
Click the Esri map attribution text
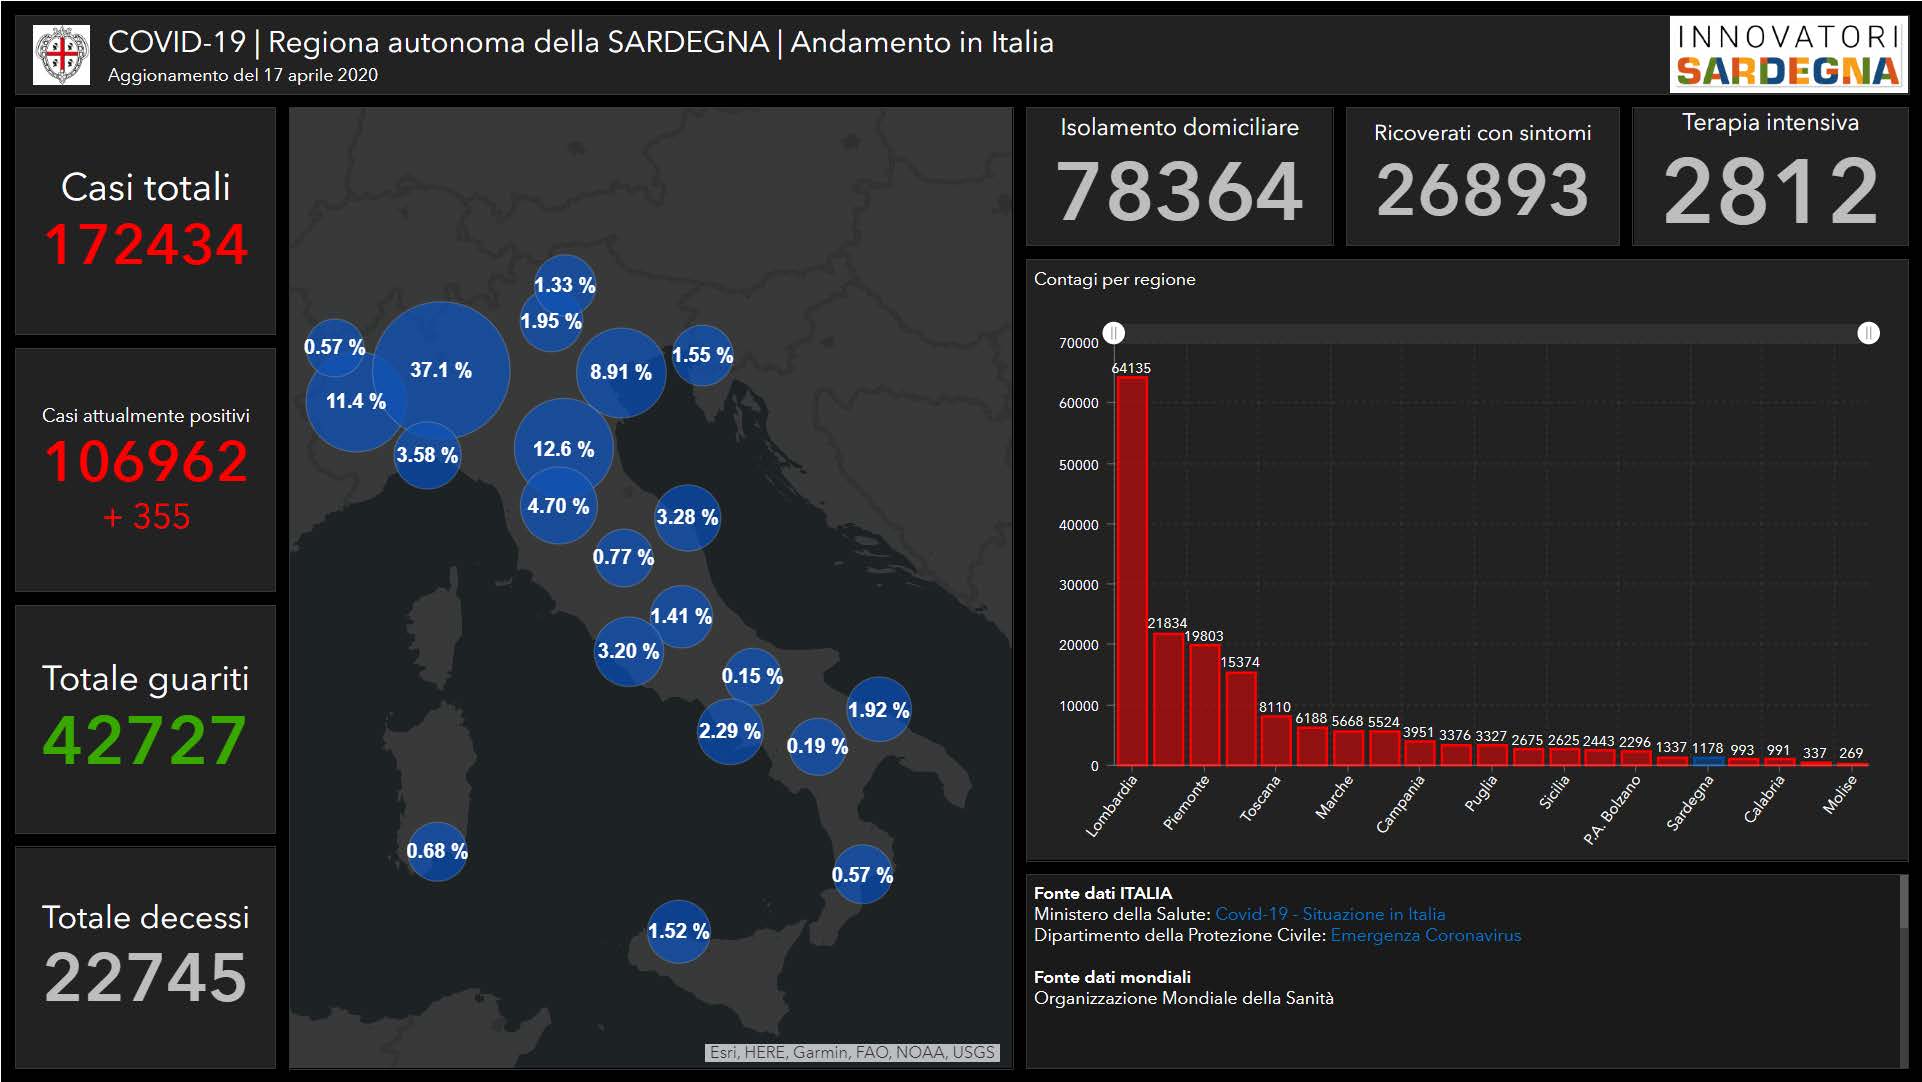[x=852, y=1052]
